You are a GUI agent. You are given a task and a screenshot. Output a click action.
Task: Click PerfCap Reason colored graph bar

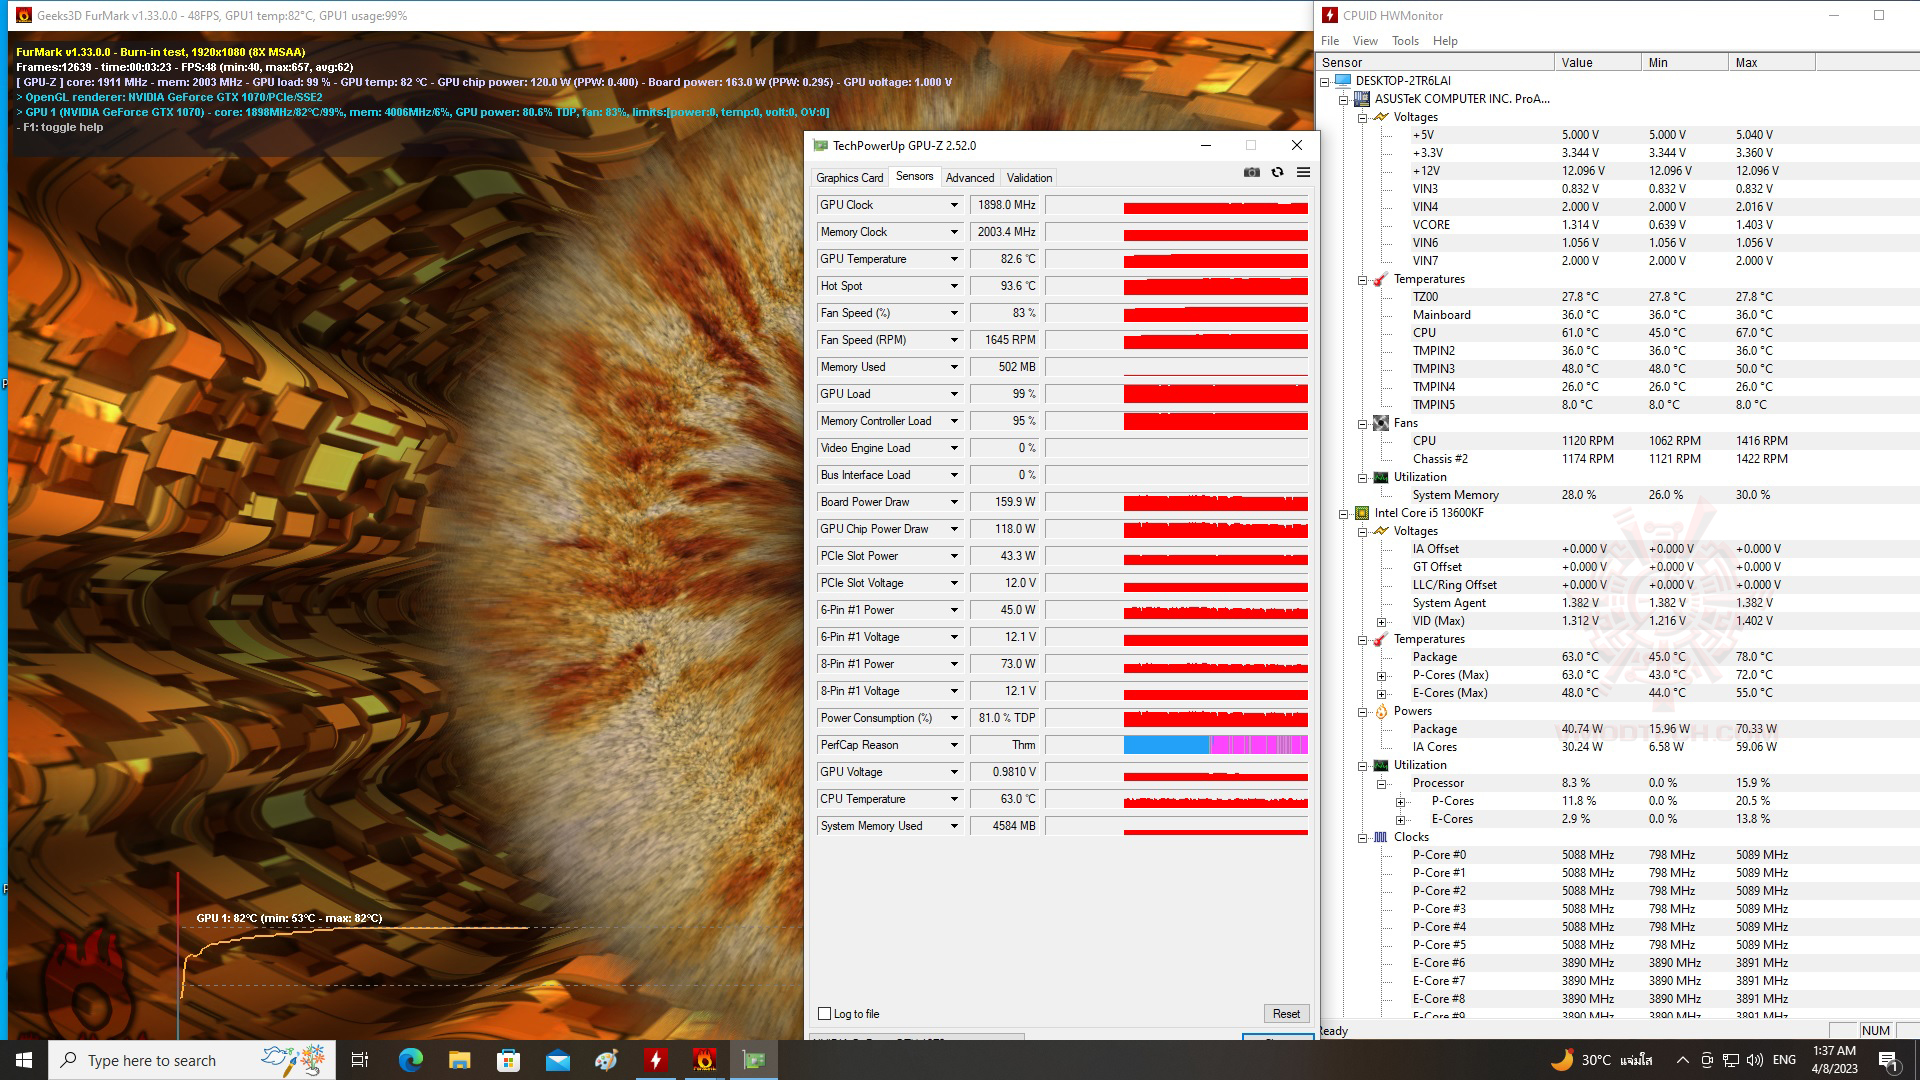pyautogui.click(x=1215, y=745)
